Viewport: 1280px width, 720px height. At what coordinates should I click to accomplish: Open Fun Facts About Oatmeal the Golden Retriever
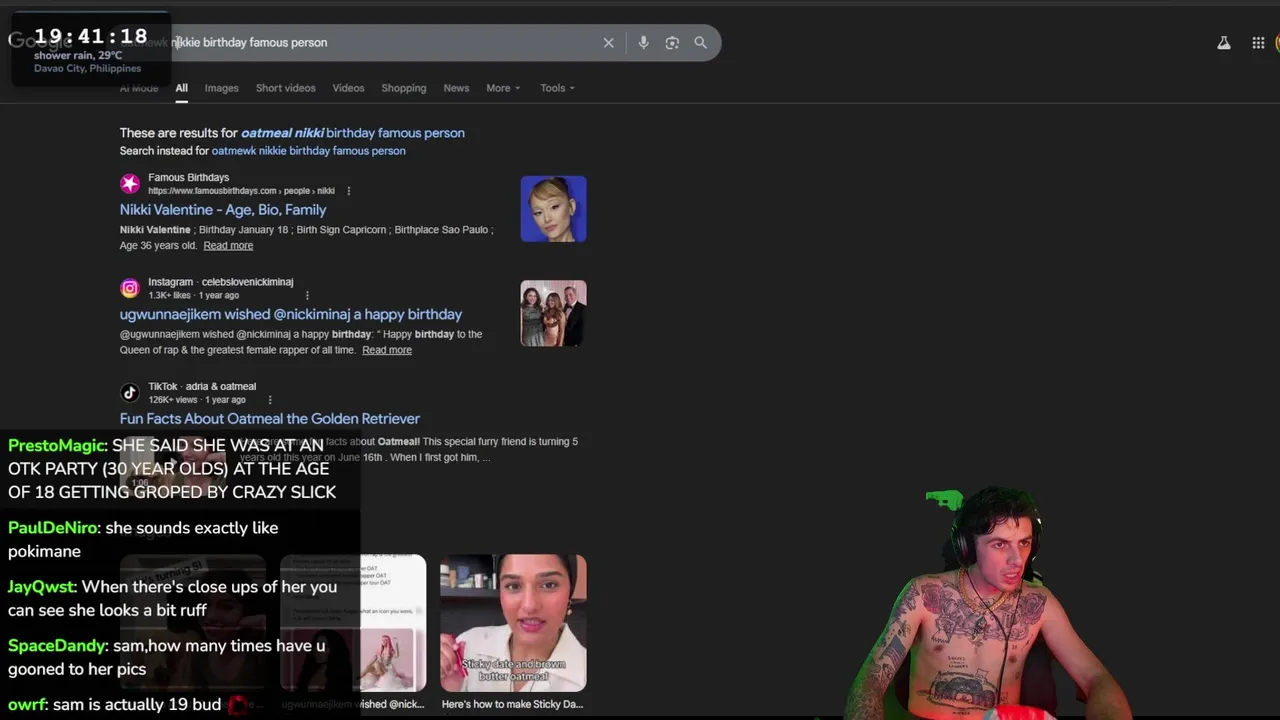270,419
